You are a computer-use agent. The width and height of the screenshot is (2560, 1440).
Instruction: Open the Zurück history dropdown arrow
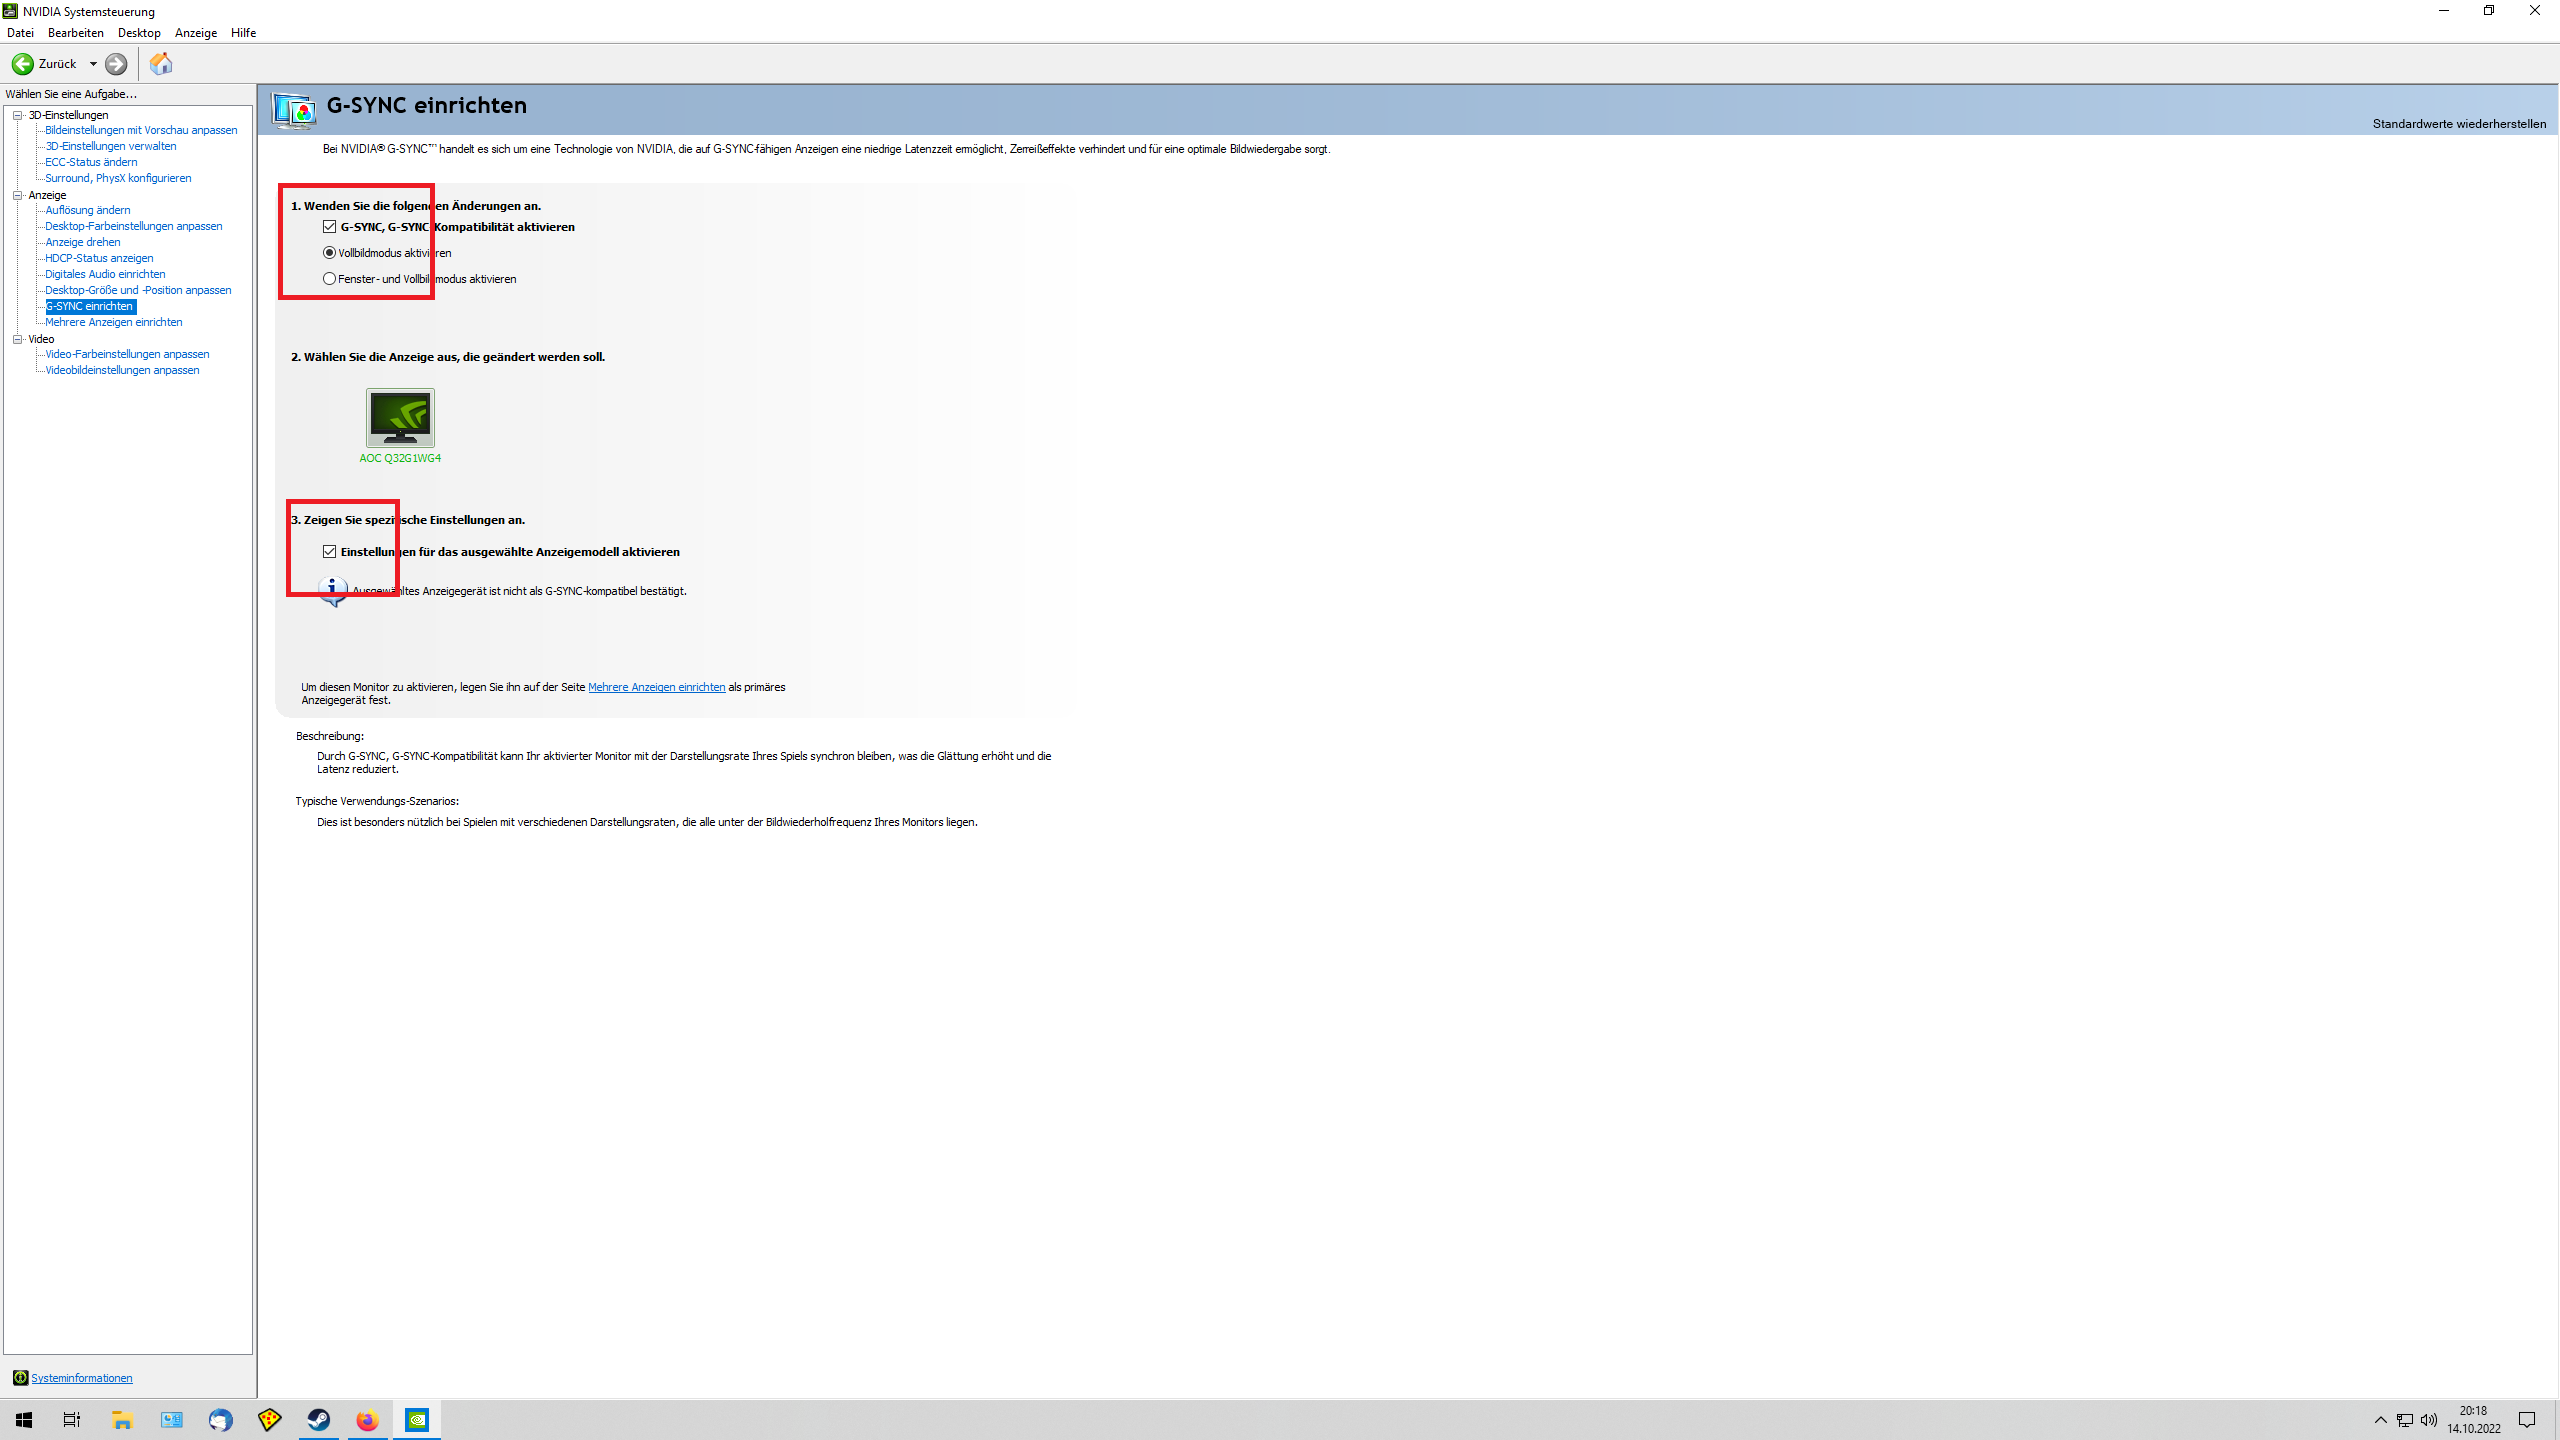pyautogui.click(x=93, y=64)
